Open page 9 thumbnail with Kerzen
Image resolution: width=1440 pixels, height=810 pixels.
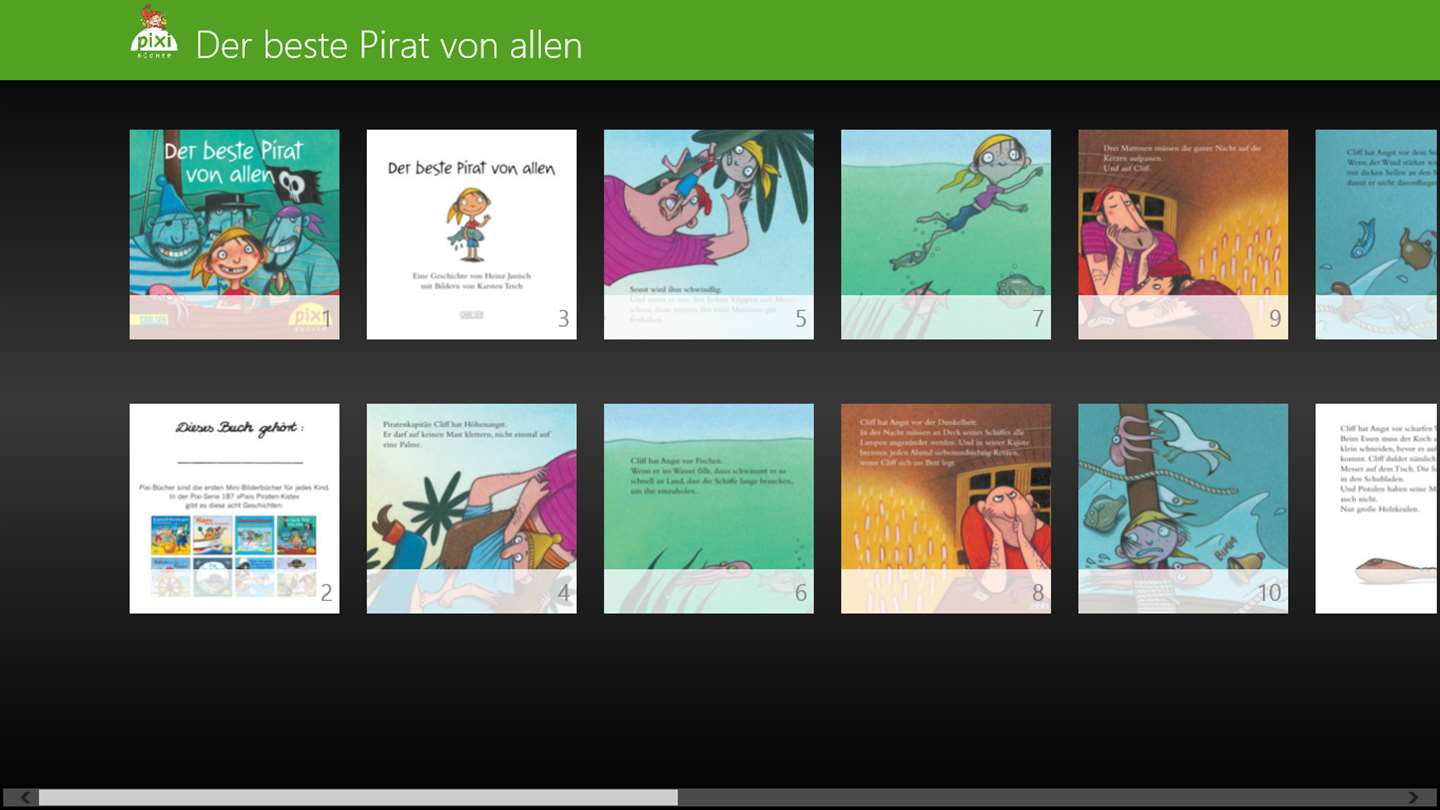coord(1182,234)
